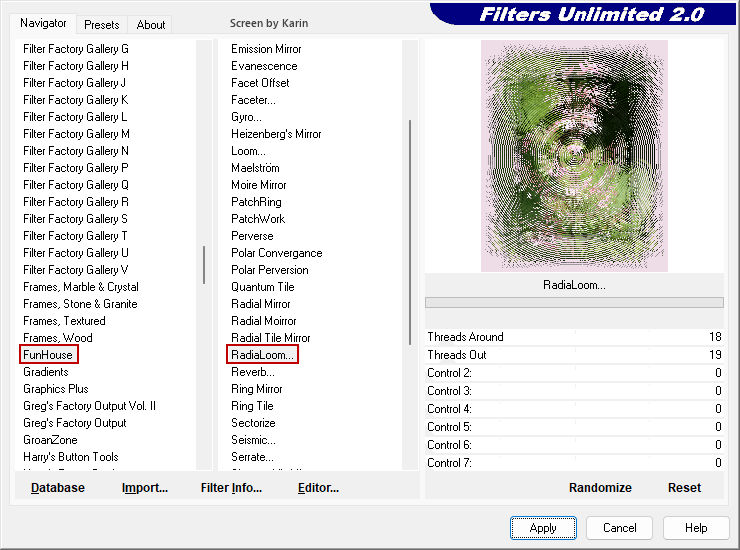Screen dimensions: 740x550
Task: Reset the filter controls
Action: point(684,488)
